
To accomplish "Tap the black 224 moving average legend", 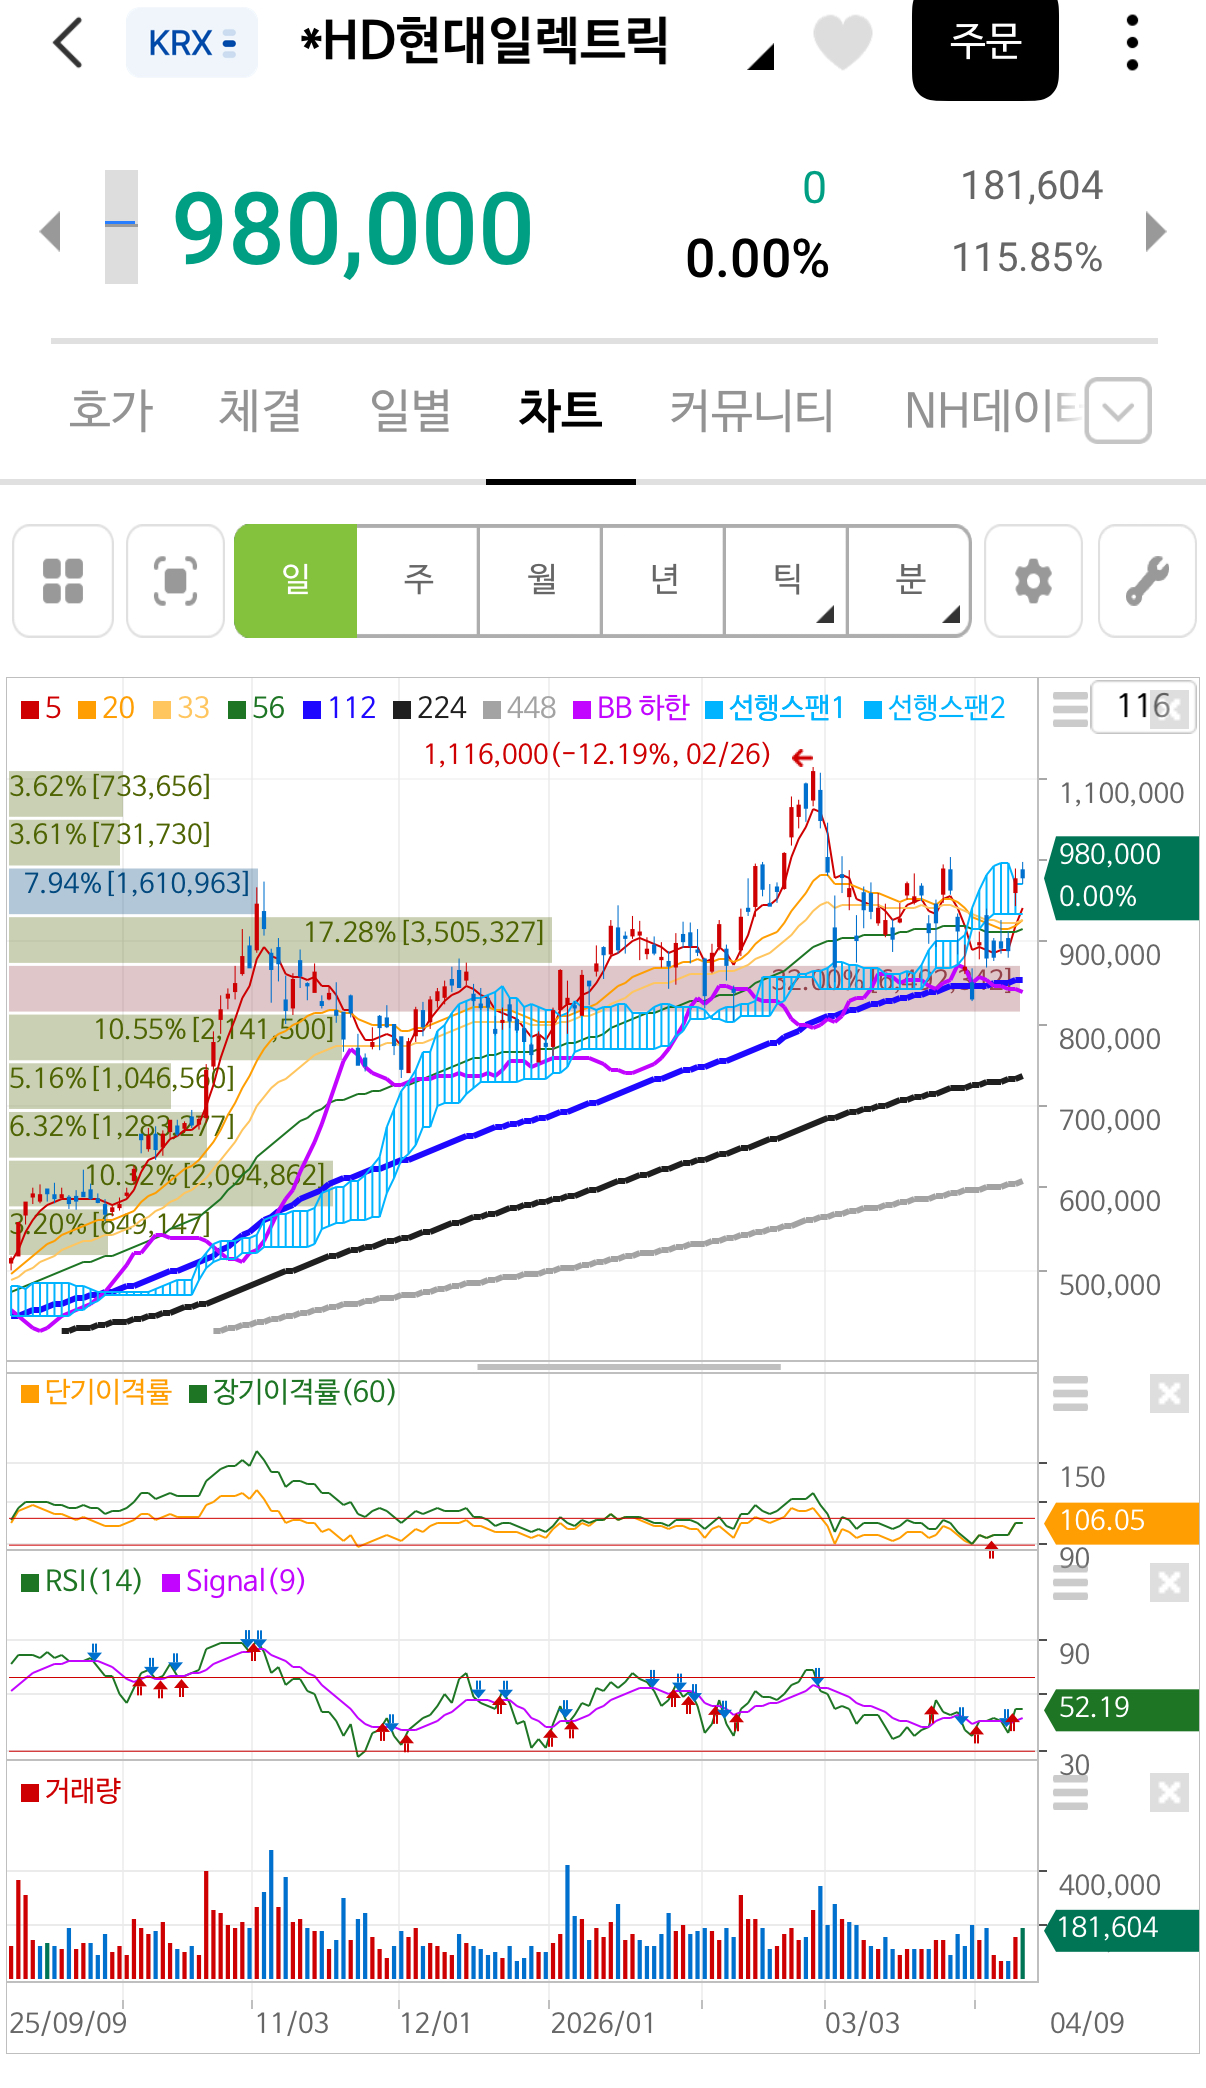I will [430, 708].
